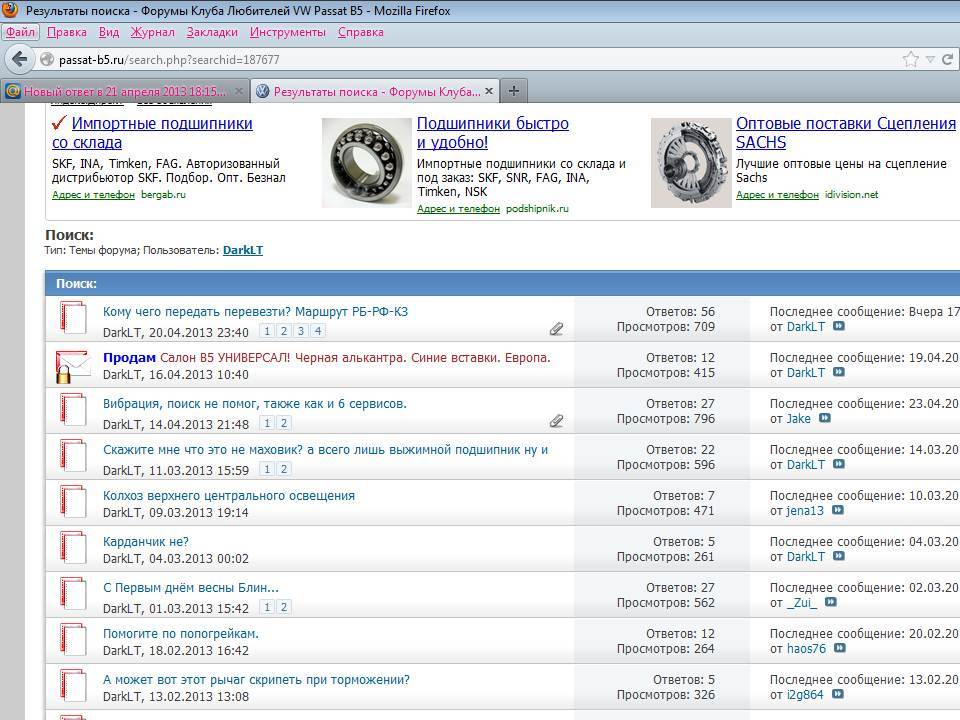Go to last post icon next to haos76
The height and width of the screenshot is (720, 960).
(840, 648)
